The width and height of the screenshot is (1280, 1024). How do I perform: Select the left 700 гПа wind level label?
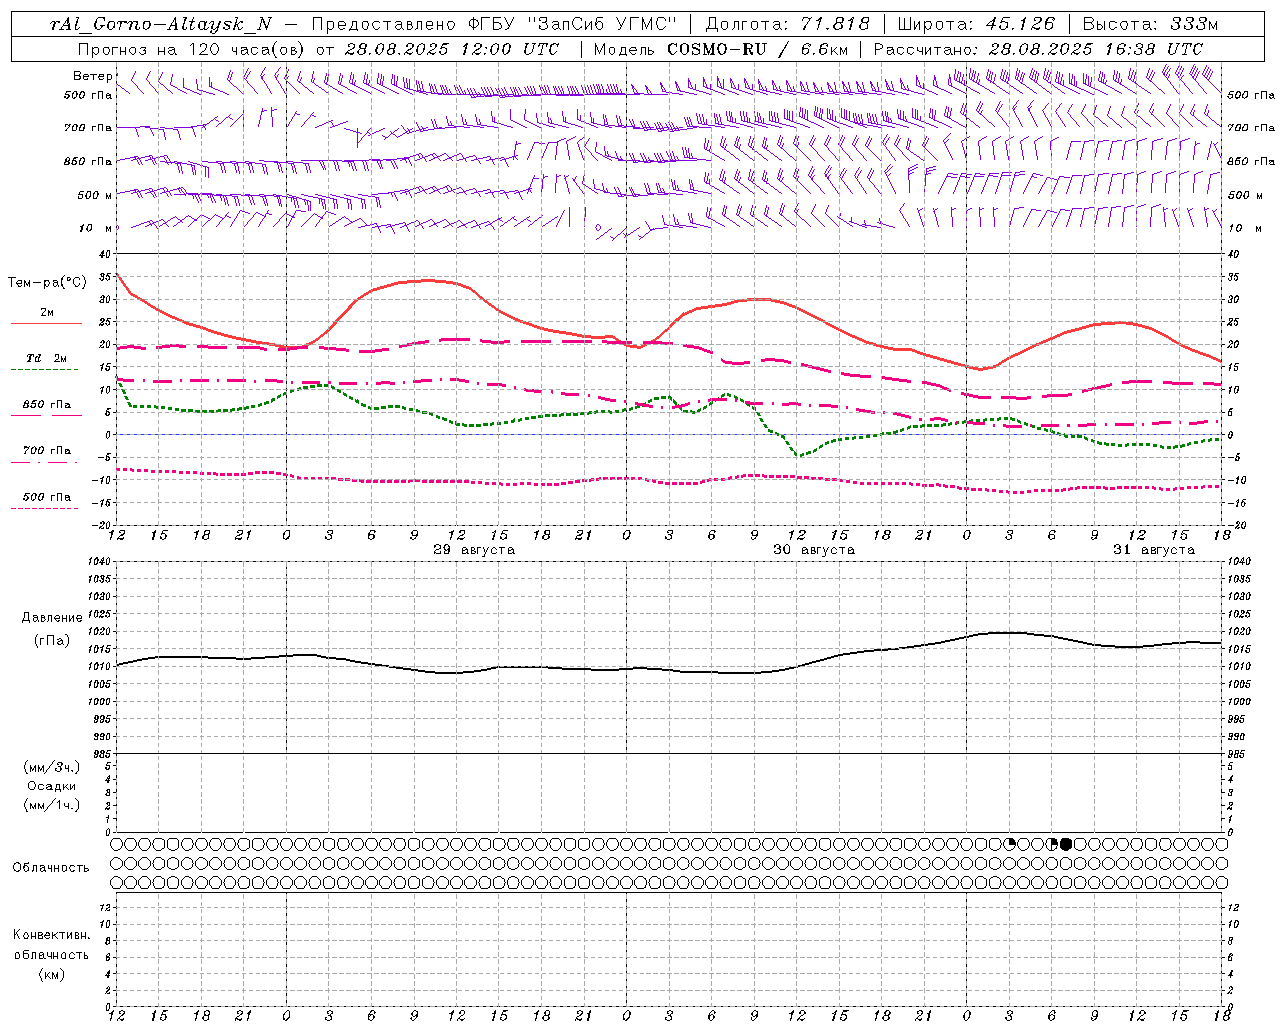click(x=88, y=128)
